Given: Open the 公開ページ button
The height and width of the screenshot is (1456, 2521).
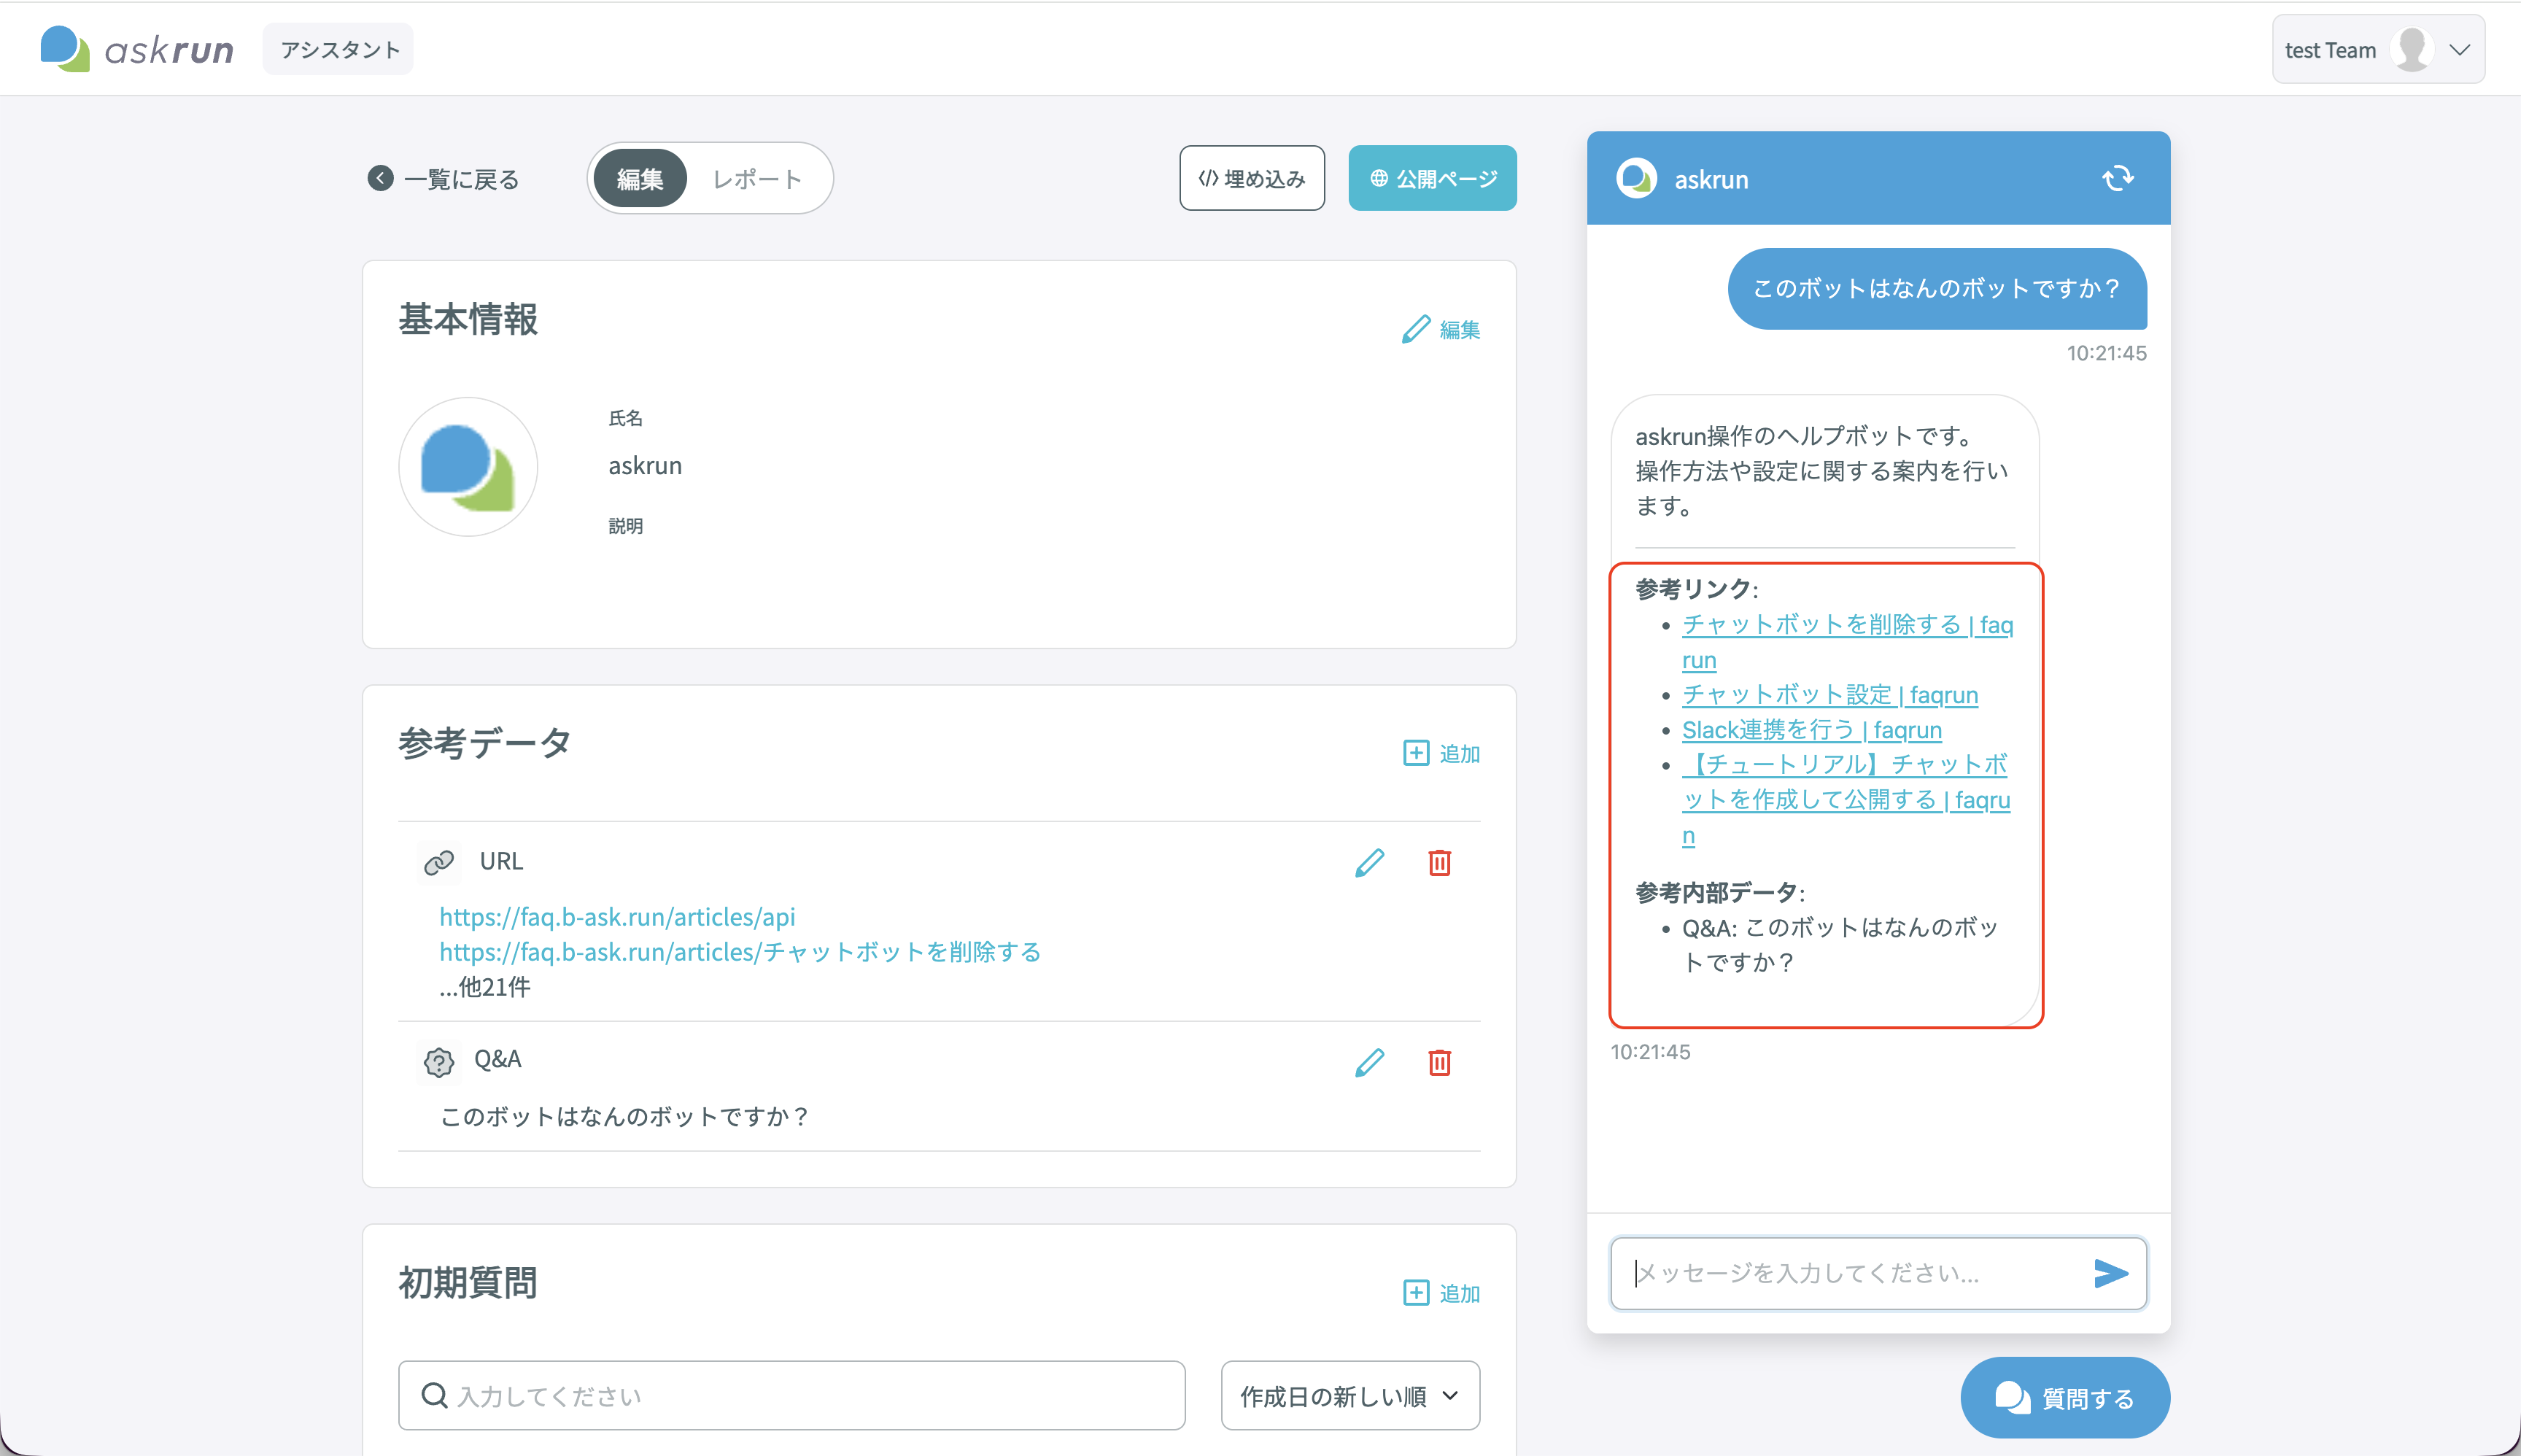Looking at the screenshot, I should pos(1432,178).
